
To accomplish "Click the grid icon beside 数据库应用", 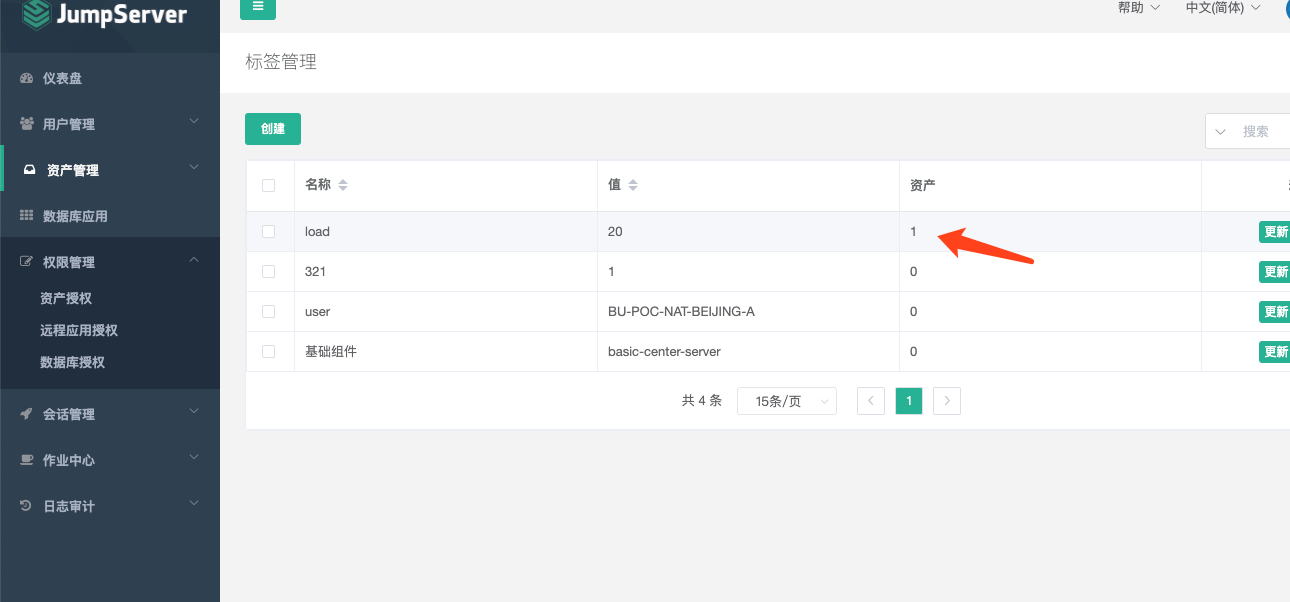I will click(x=27, y=216).
